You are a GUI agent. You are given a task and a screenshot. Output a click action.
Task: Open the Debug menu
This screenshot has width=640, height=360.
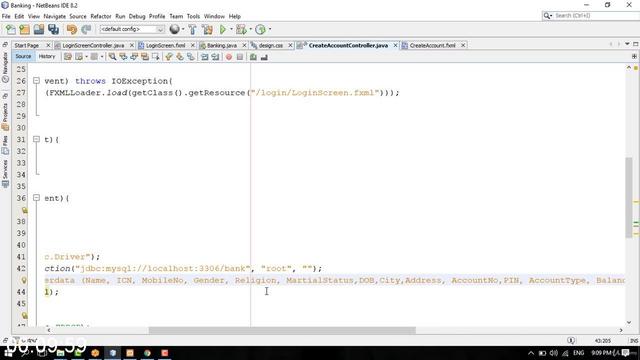pos(137,16)
